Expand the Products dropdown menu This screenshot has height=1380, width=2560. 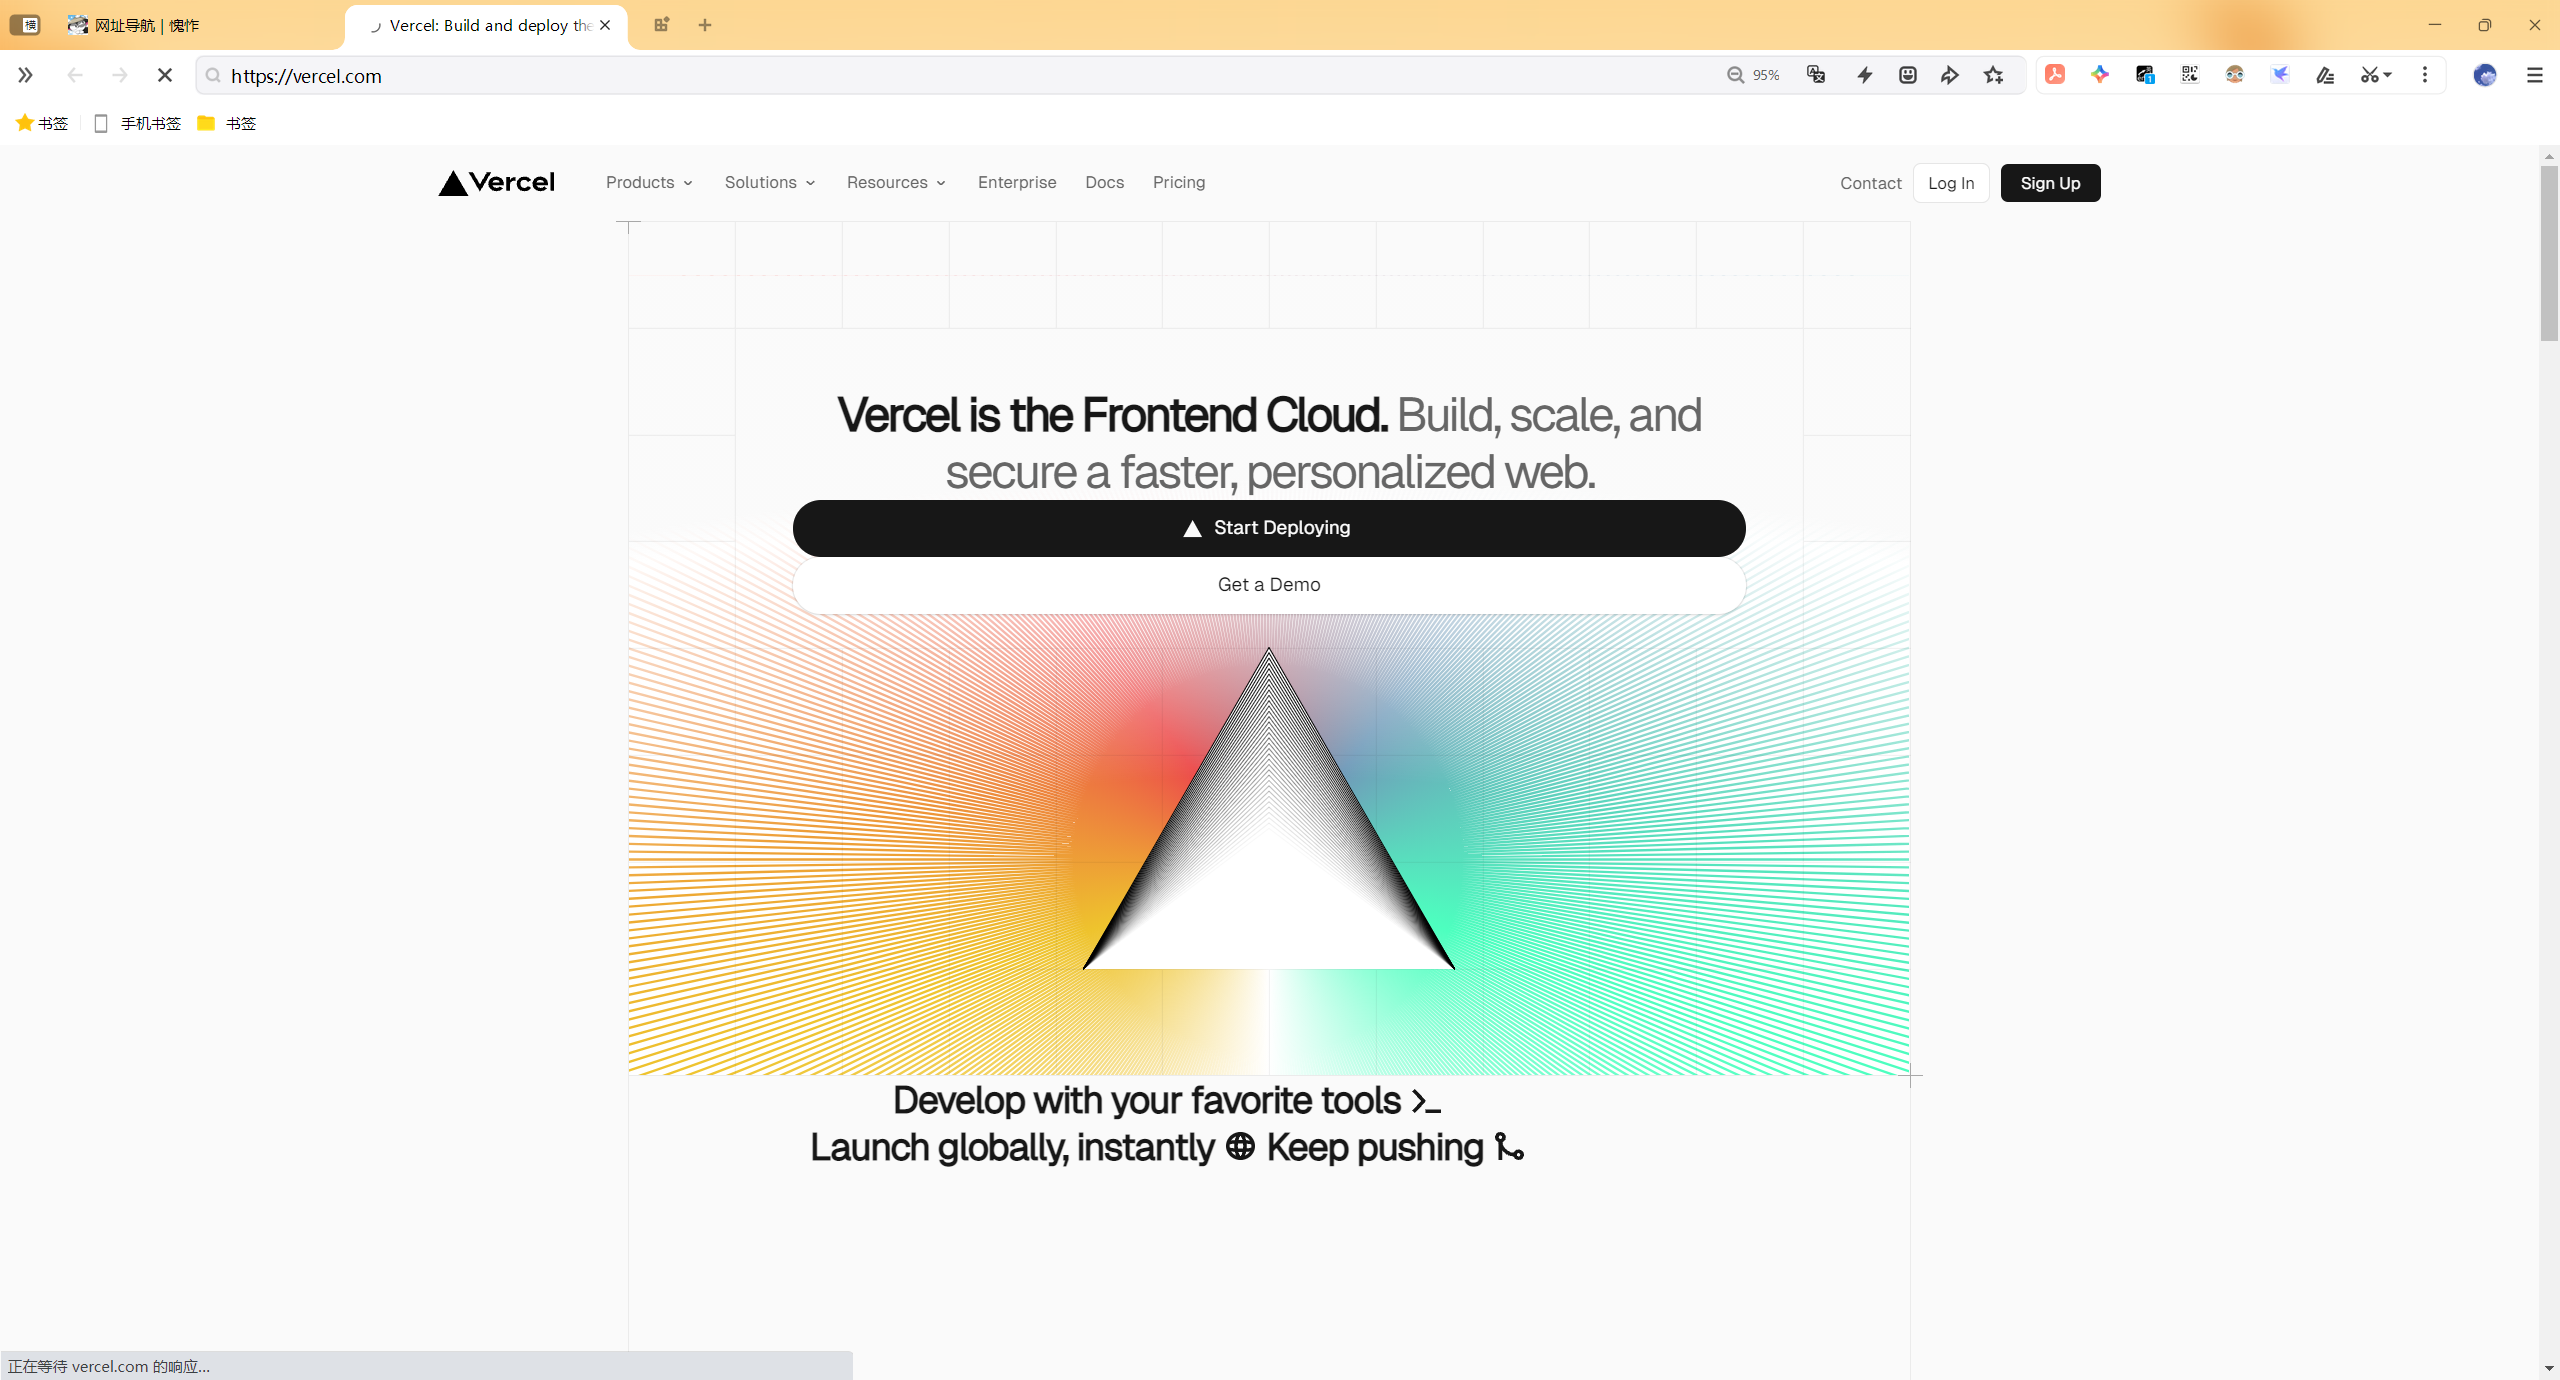[649, 183]
